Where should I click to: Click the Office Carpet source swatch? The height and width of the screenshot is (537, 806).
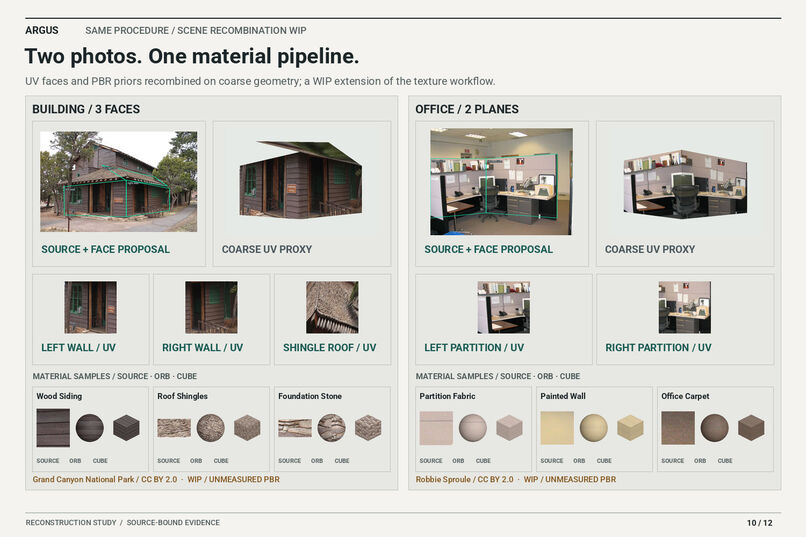[678, 428]
